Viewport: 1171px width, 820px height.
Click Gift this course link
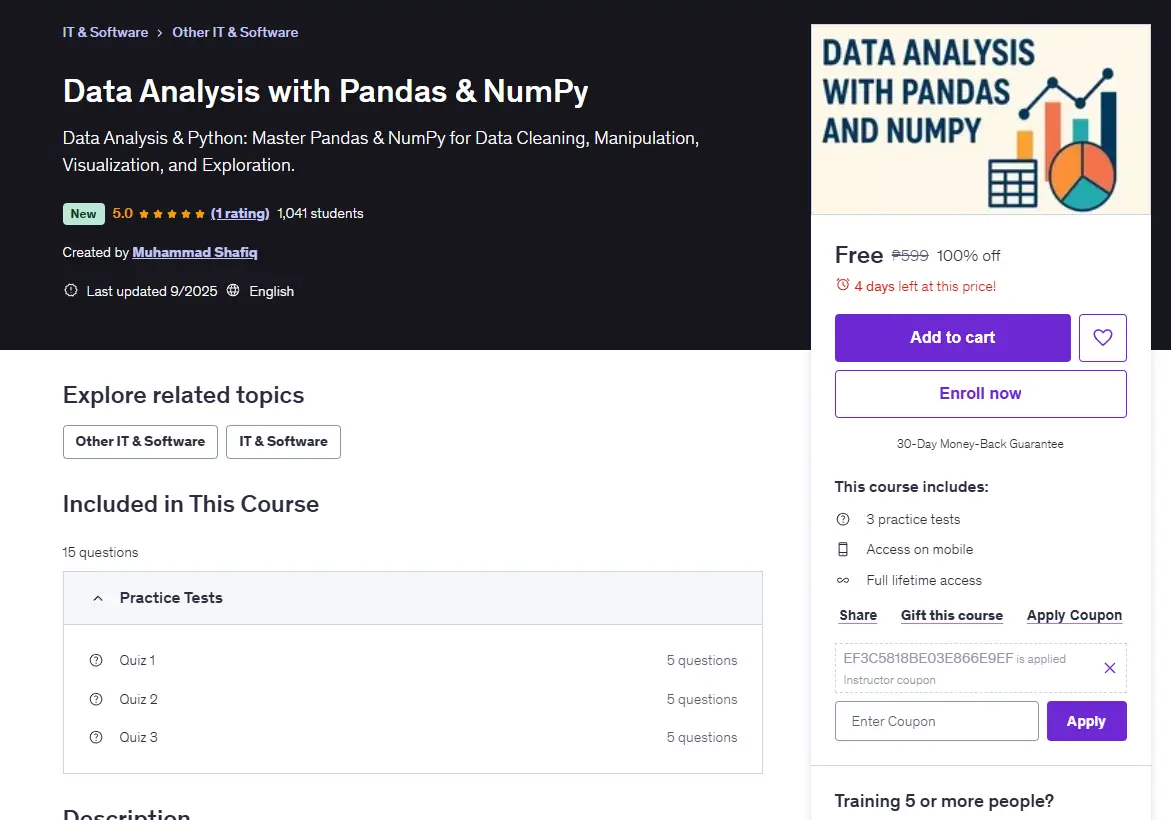[951, 615]
